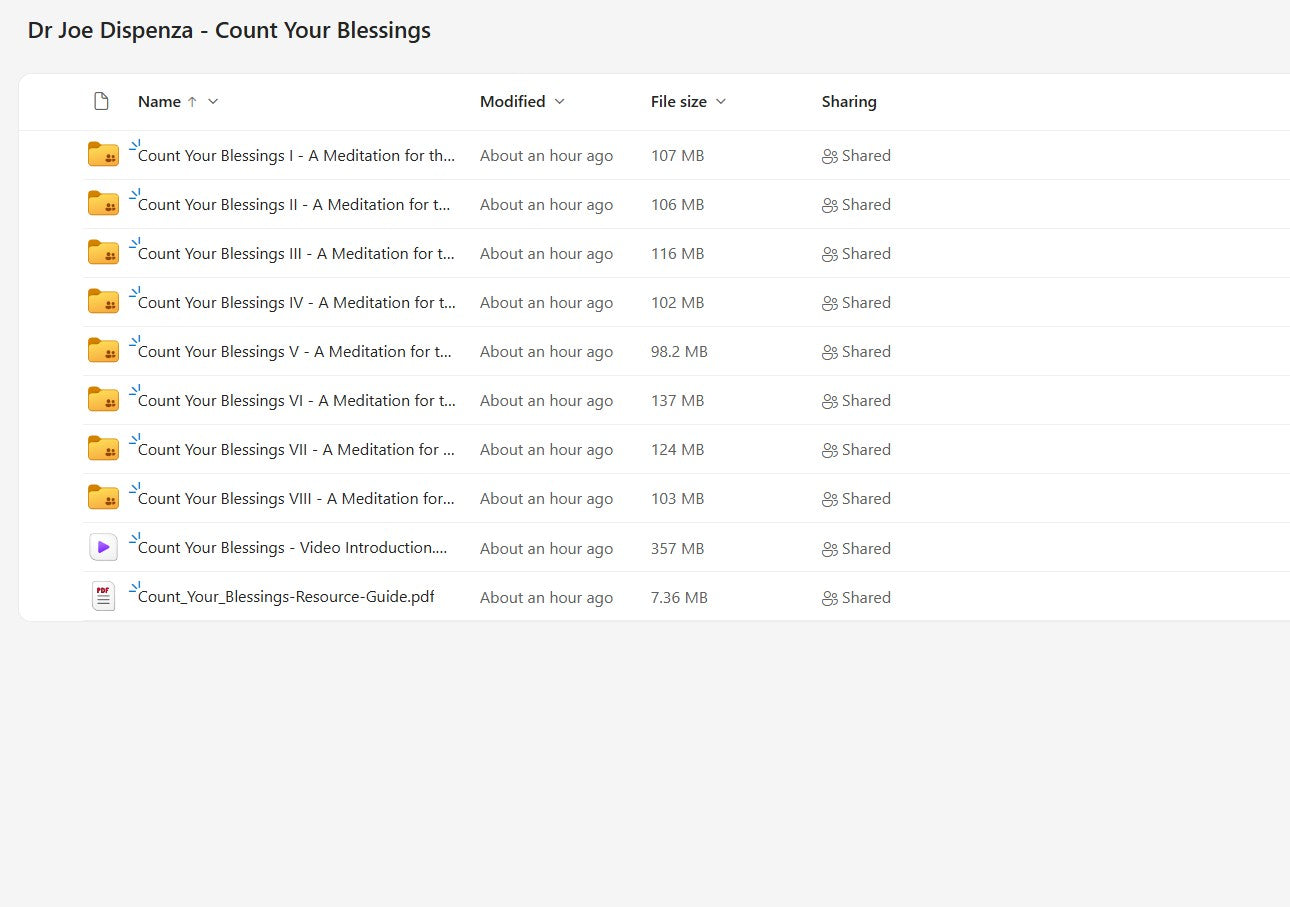1290x907 pixels.
Task: Open the Name column sort dropdown
Action: (x=211, y=101)
